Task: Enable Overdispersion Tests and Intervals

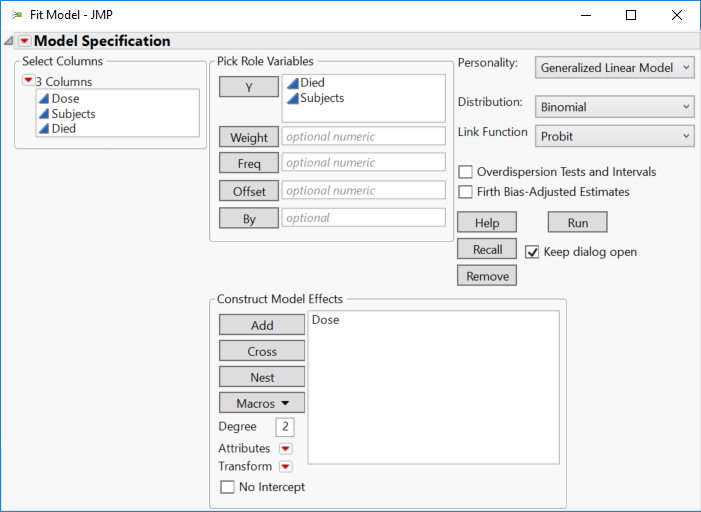Action: click(x=465, y=172)
